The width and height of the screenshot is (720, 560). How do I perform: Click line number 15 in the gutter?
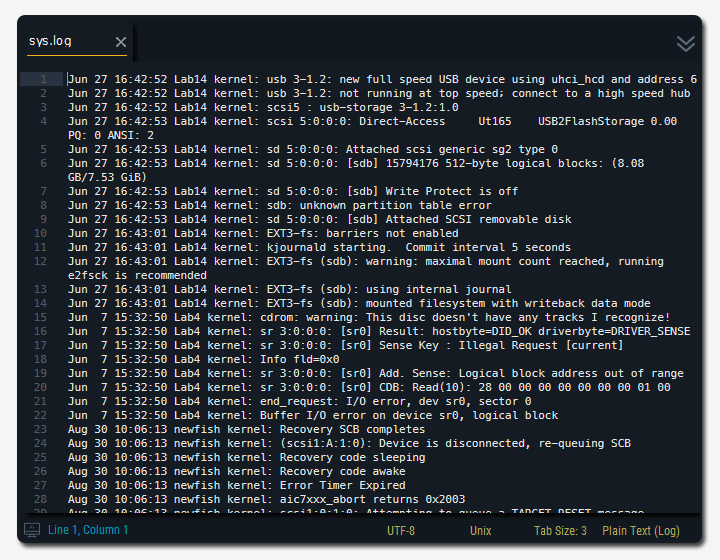tap(40, 317)
